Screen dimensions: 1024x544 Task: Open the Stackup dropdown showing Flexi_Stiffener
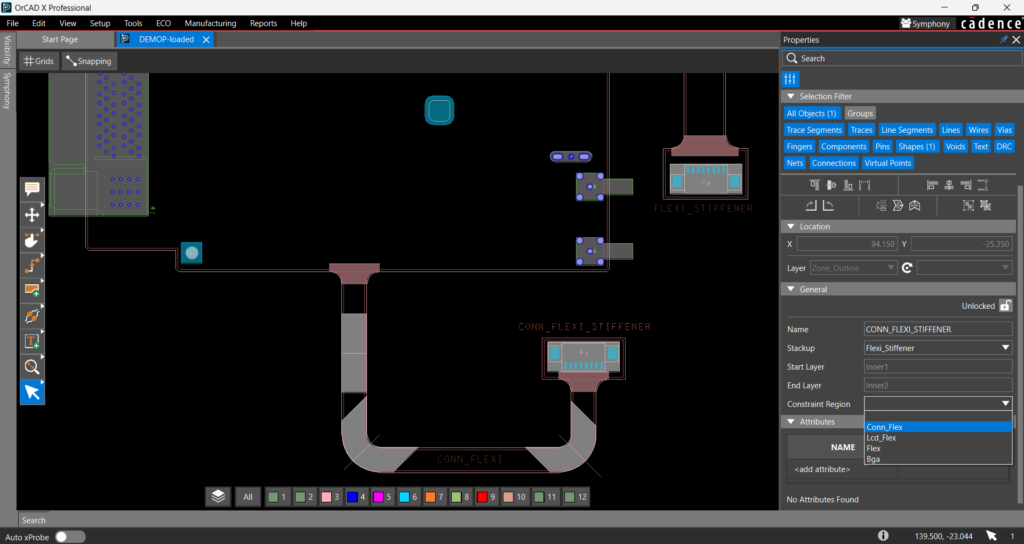click(938, 348)
